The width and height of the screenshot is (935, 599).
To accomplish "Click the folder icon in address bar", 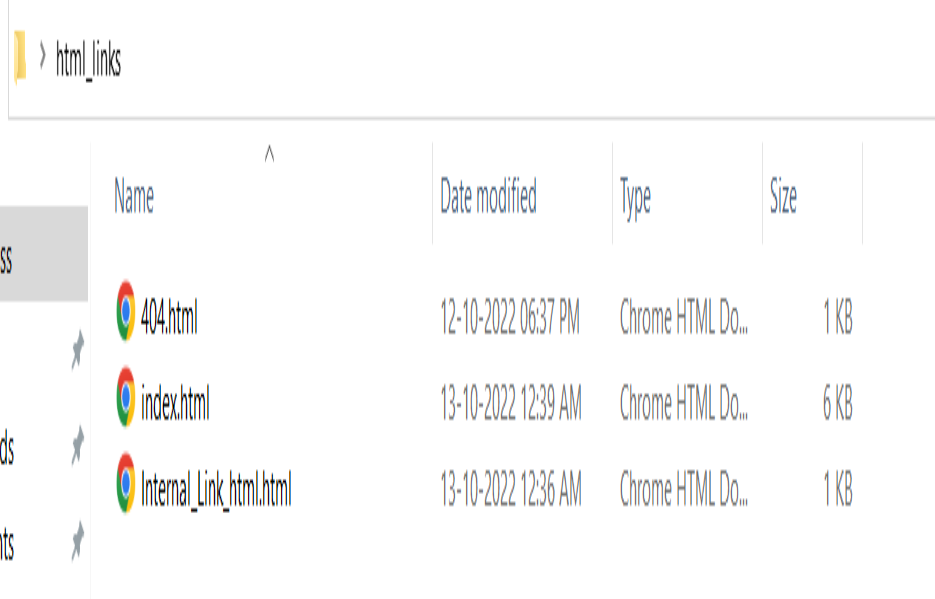I will coord(19,58).
